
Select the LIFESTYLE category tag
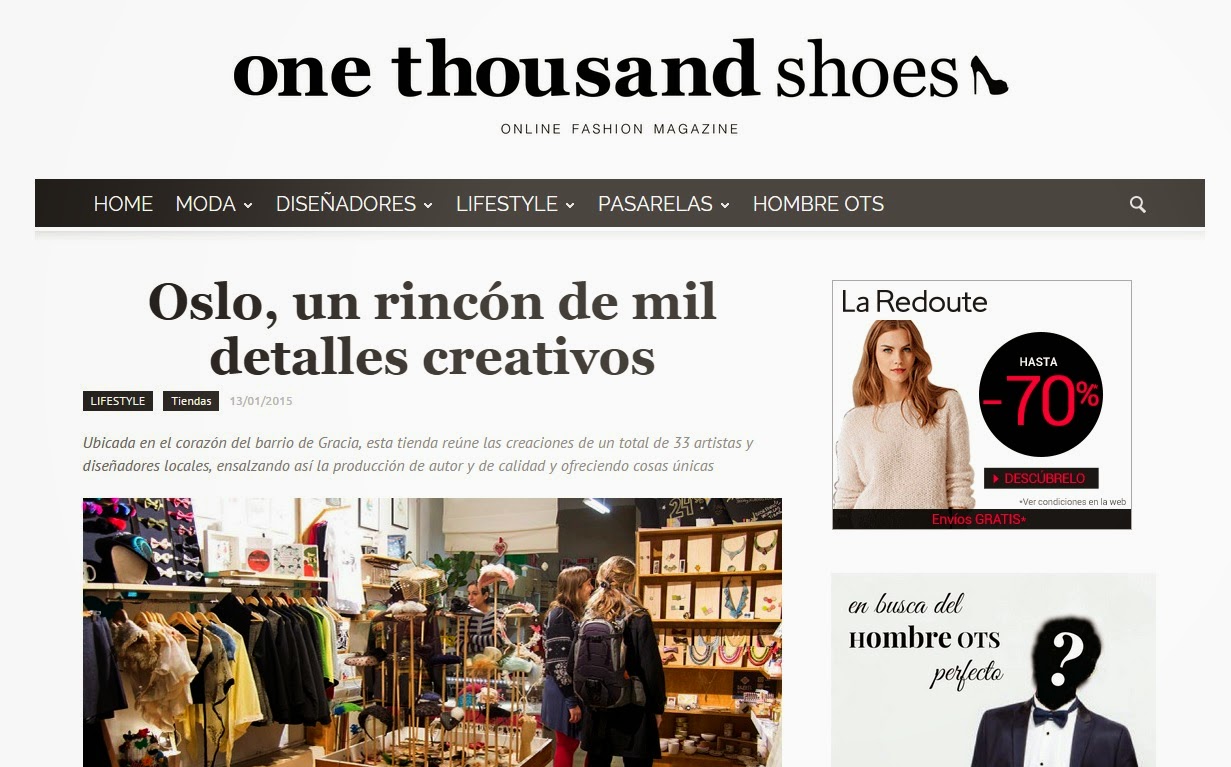(117, 401)
